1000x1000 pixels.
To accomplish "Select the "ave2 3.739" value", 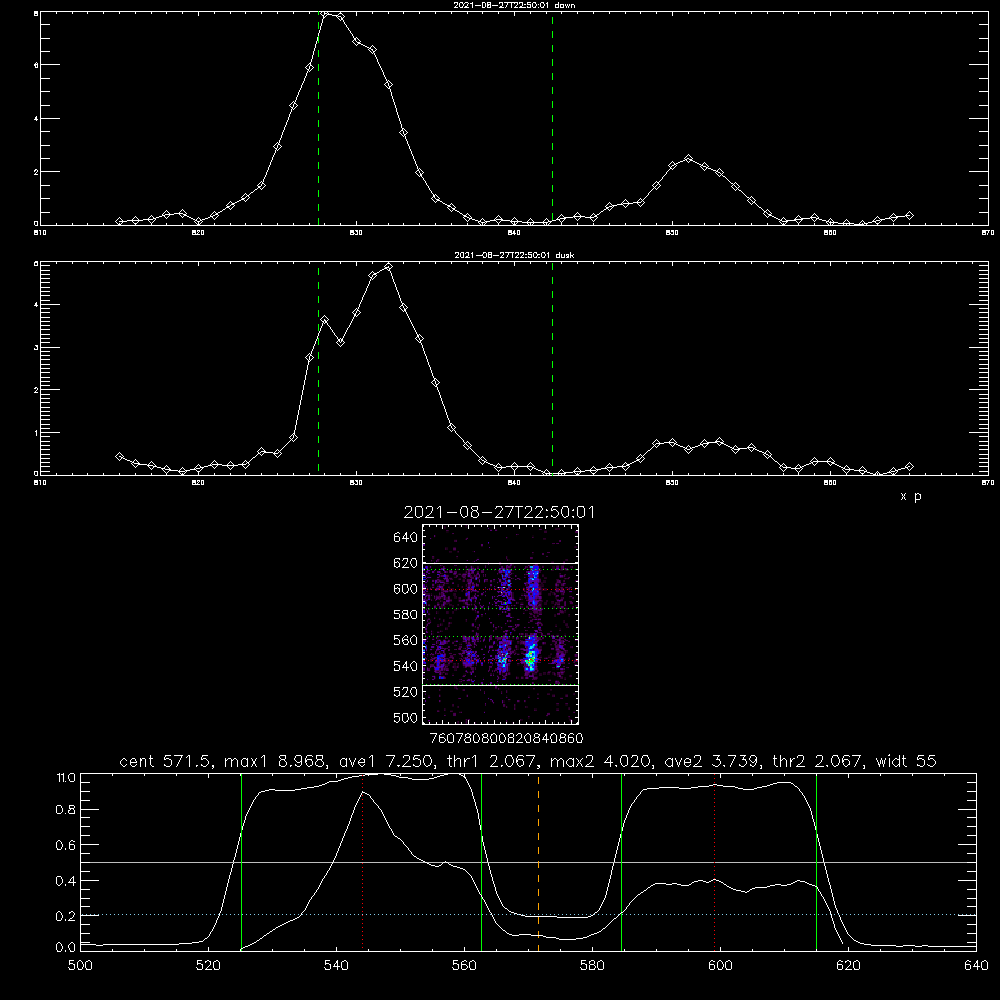I will (x=712, y=761).
